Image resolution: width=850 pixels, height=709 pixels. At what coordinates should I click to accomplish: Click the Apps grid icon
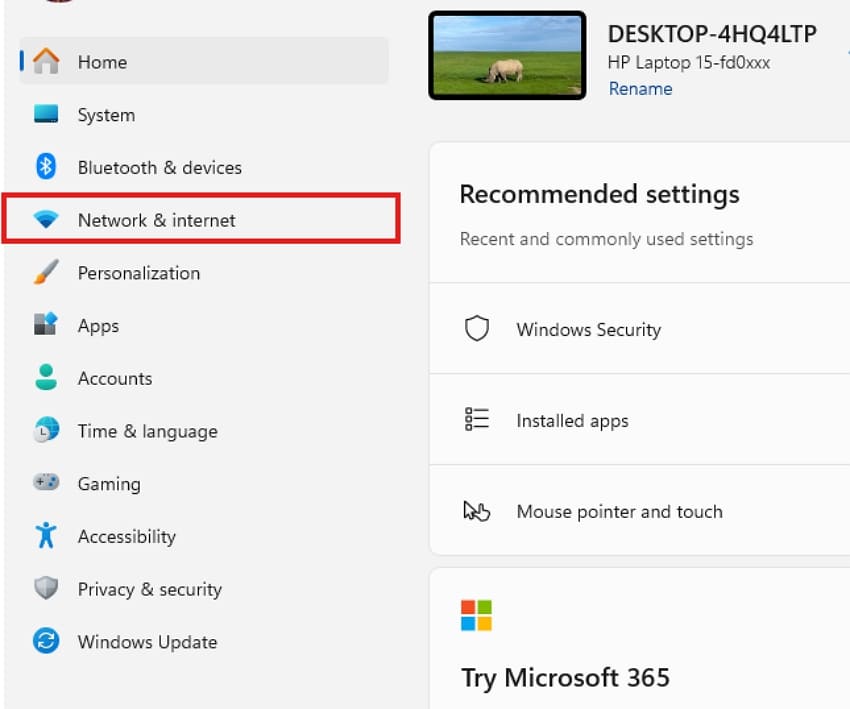pos(46,324)
